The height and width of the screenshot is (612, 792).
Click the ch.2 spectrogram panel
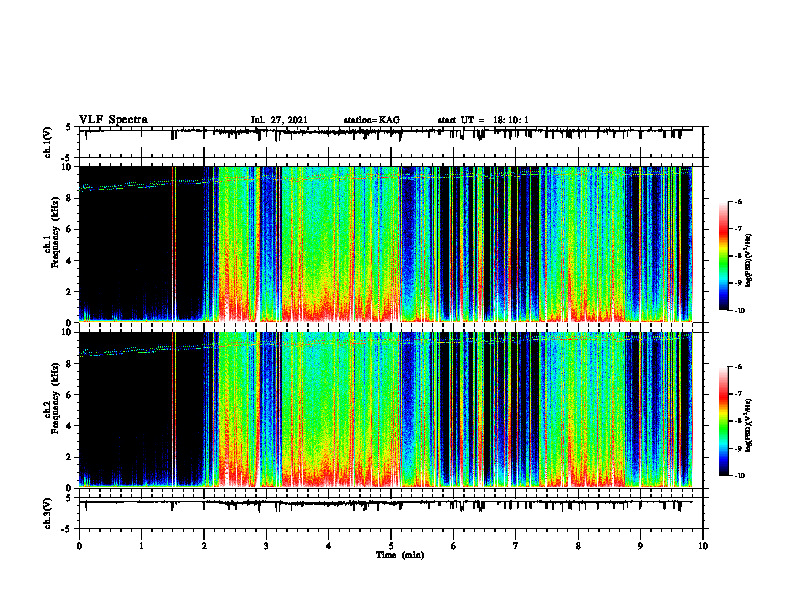pyautogui.click(x=391, y=410)
